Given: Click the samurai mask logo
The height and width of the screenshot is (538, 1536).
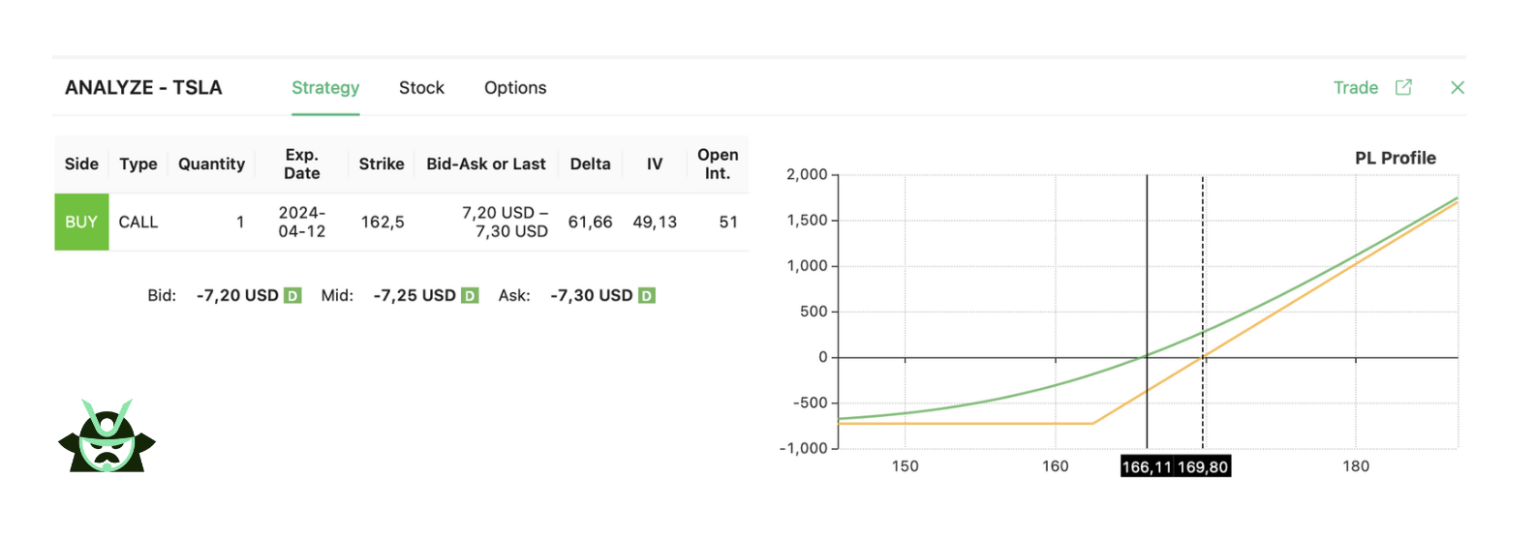Looking at the screenshot, I should click(x=107, y=435).
